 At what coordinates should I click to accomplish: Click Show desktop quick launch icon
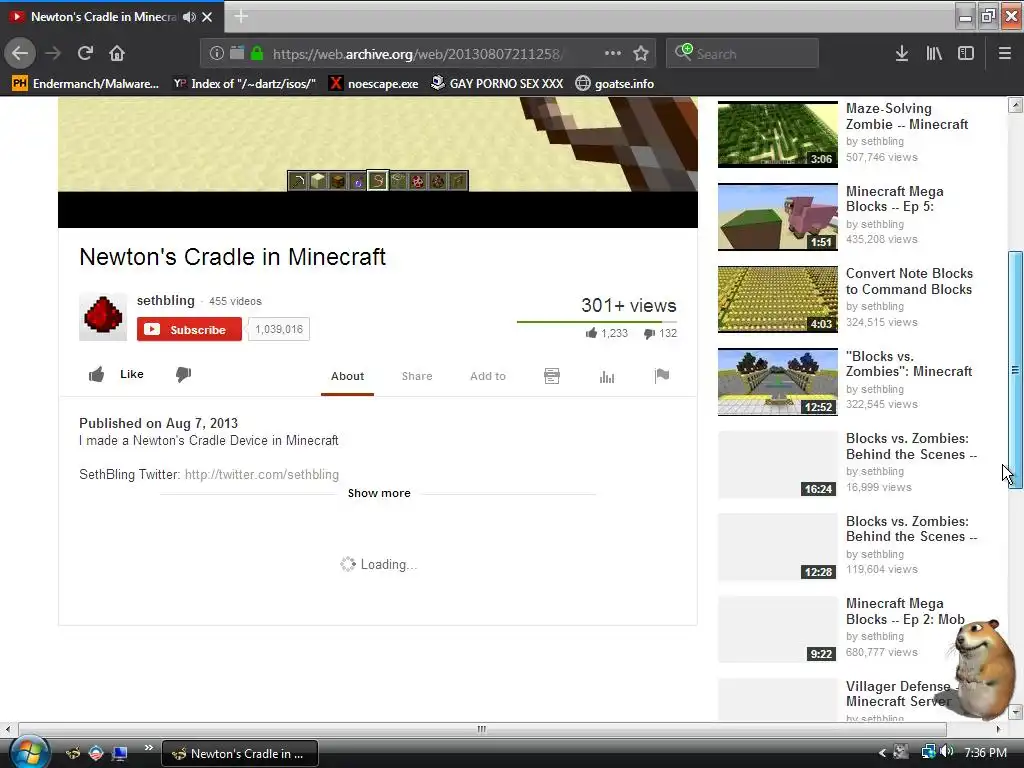[120, 753]
